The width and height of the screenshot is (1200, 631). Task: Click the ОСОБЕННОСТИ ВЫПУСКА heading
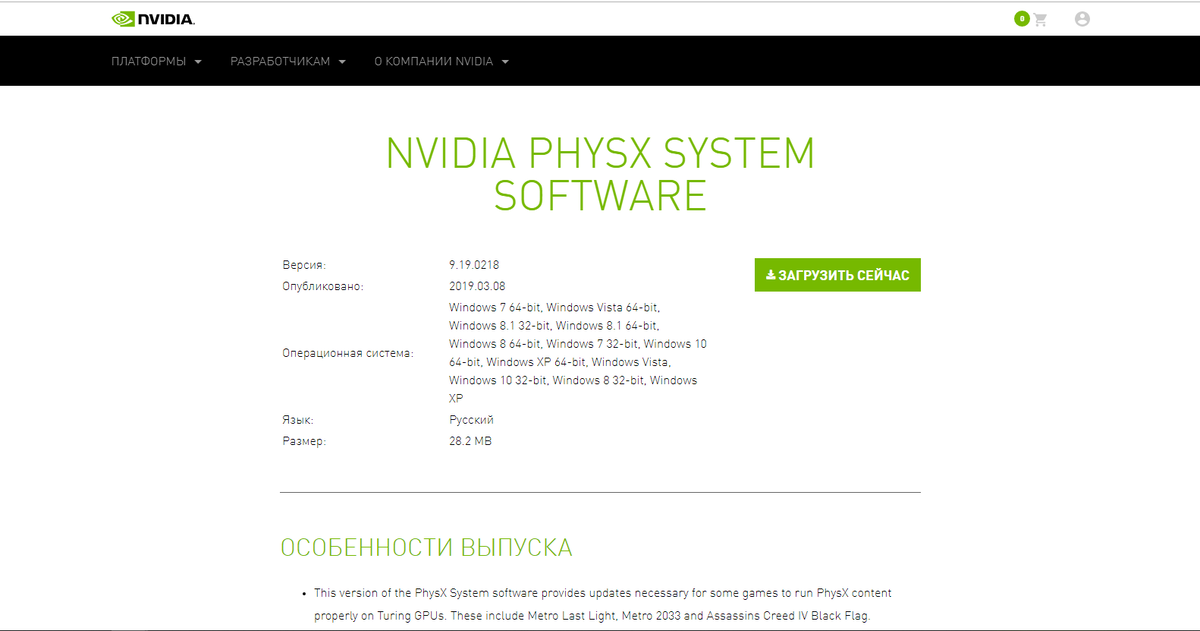pos(426,548)
